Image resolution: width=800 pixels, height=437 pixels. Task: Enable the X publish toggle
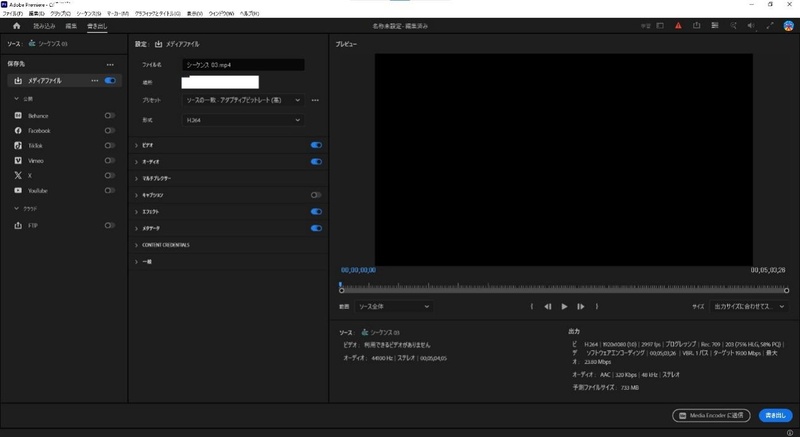(110, 175)
